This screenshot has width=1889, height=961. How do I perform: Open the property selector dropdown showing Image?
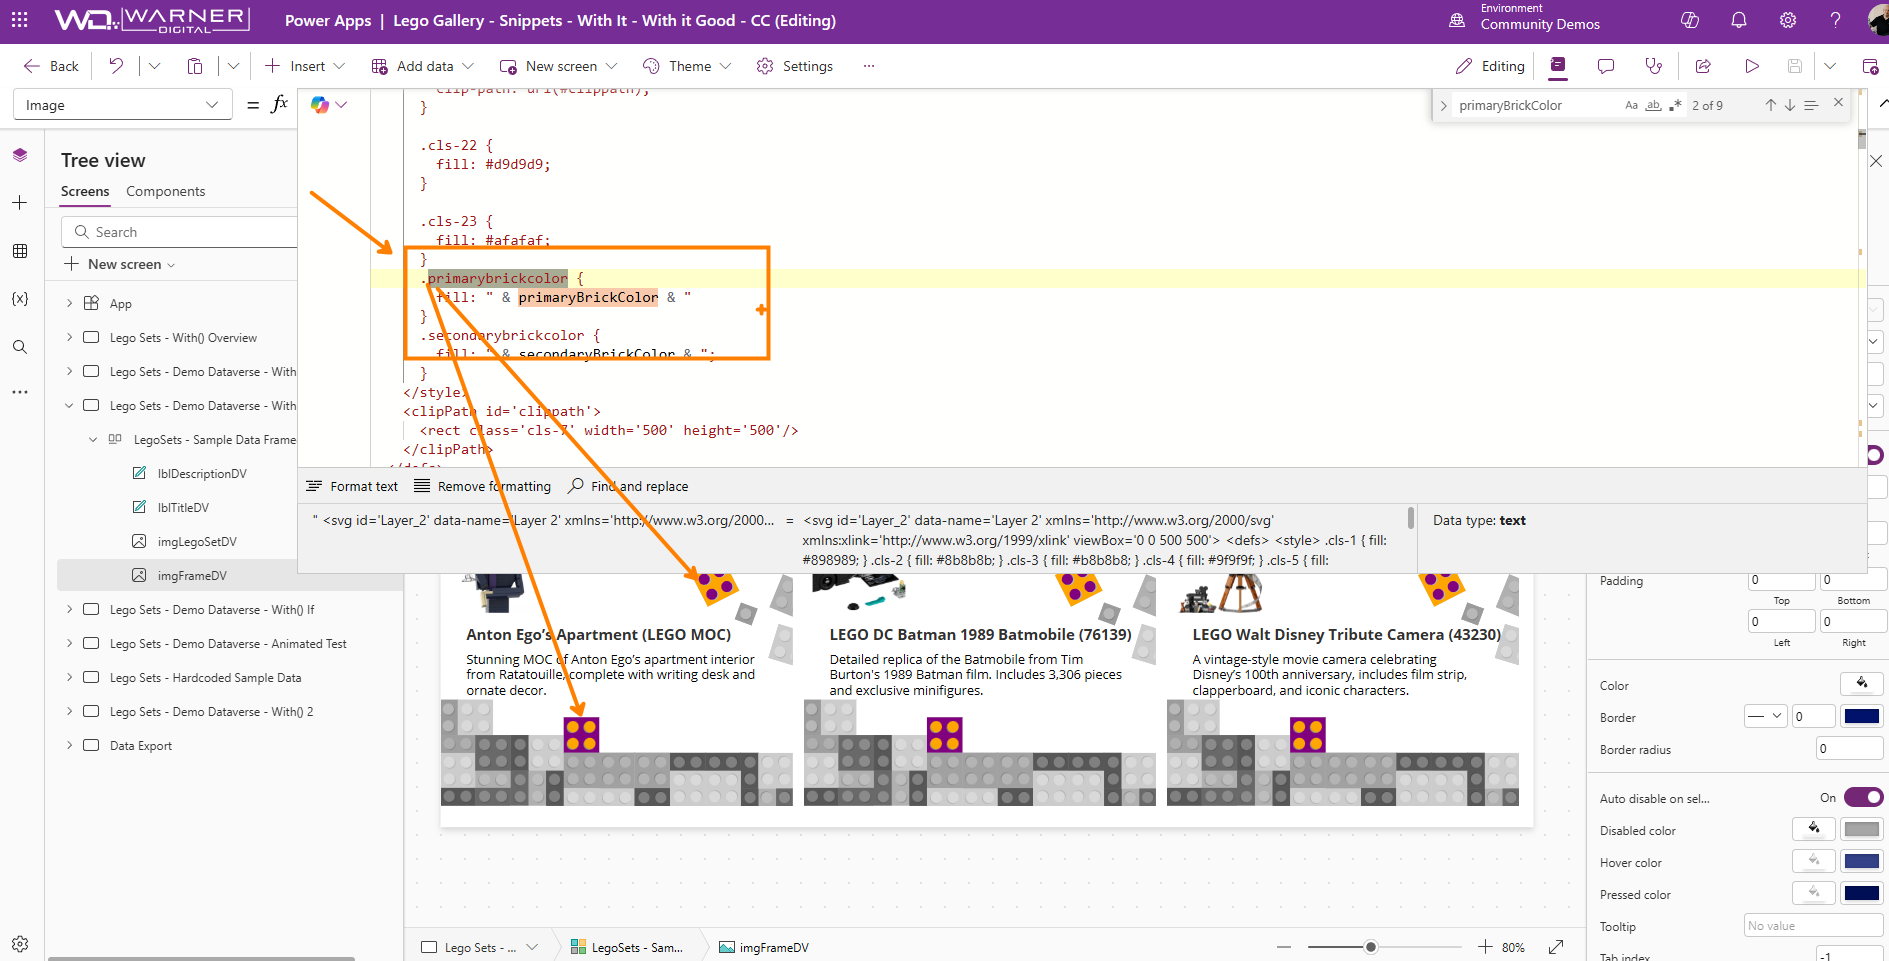point(122,105)
